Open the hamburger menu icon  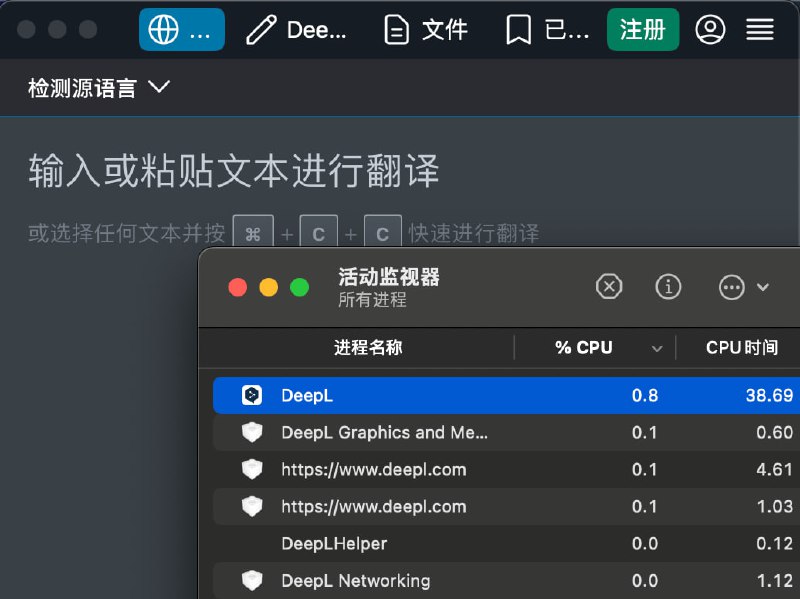coord(760,30)
